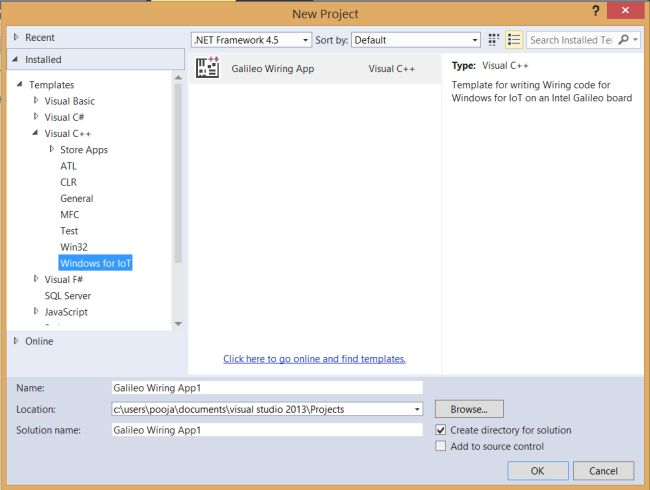Open the Location path dropdown arrow
The height and width of the screenshot is (490, 650).
coord(417,410)
